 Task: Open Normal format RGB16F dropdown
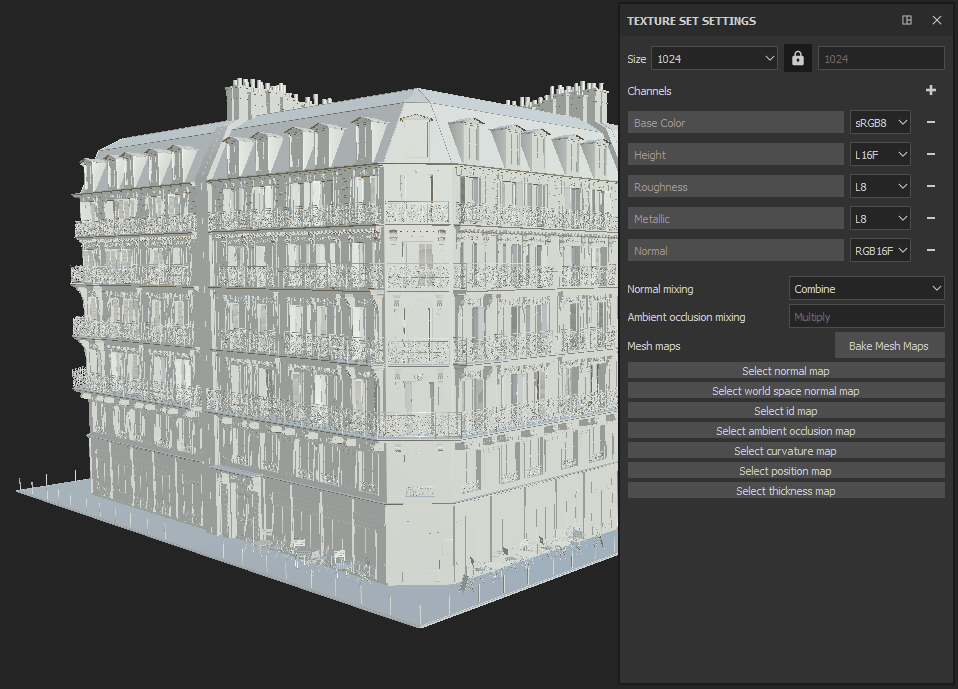(x=880, y=250)
